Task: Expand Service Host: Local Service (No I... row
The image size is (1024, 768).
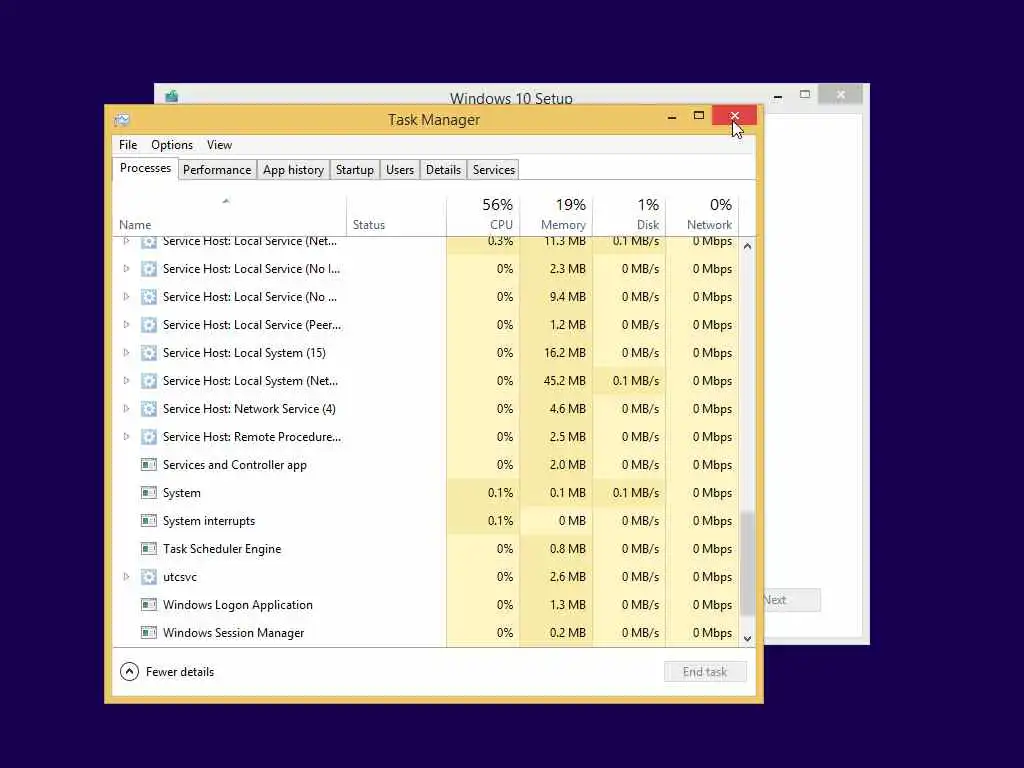Action: (126, 268)
